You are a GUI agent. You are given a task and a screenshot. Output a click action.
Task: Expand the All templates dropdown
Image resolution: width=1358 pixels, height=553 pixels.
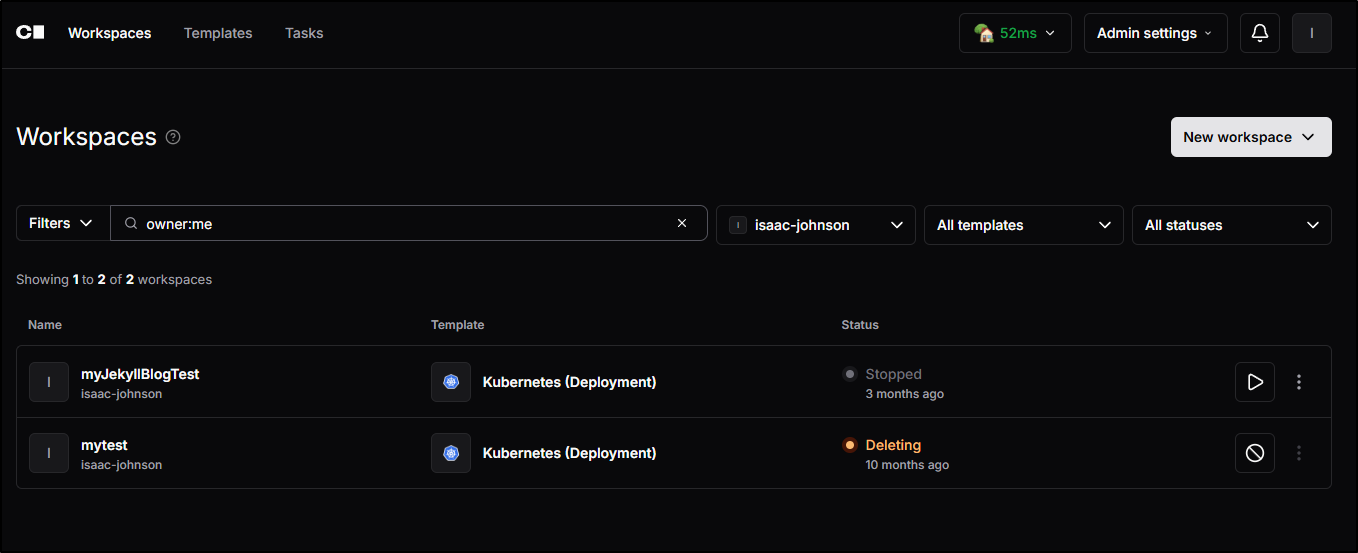1023,225
